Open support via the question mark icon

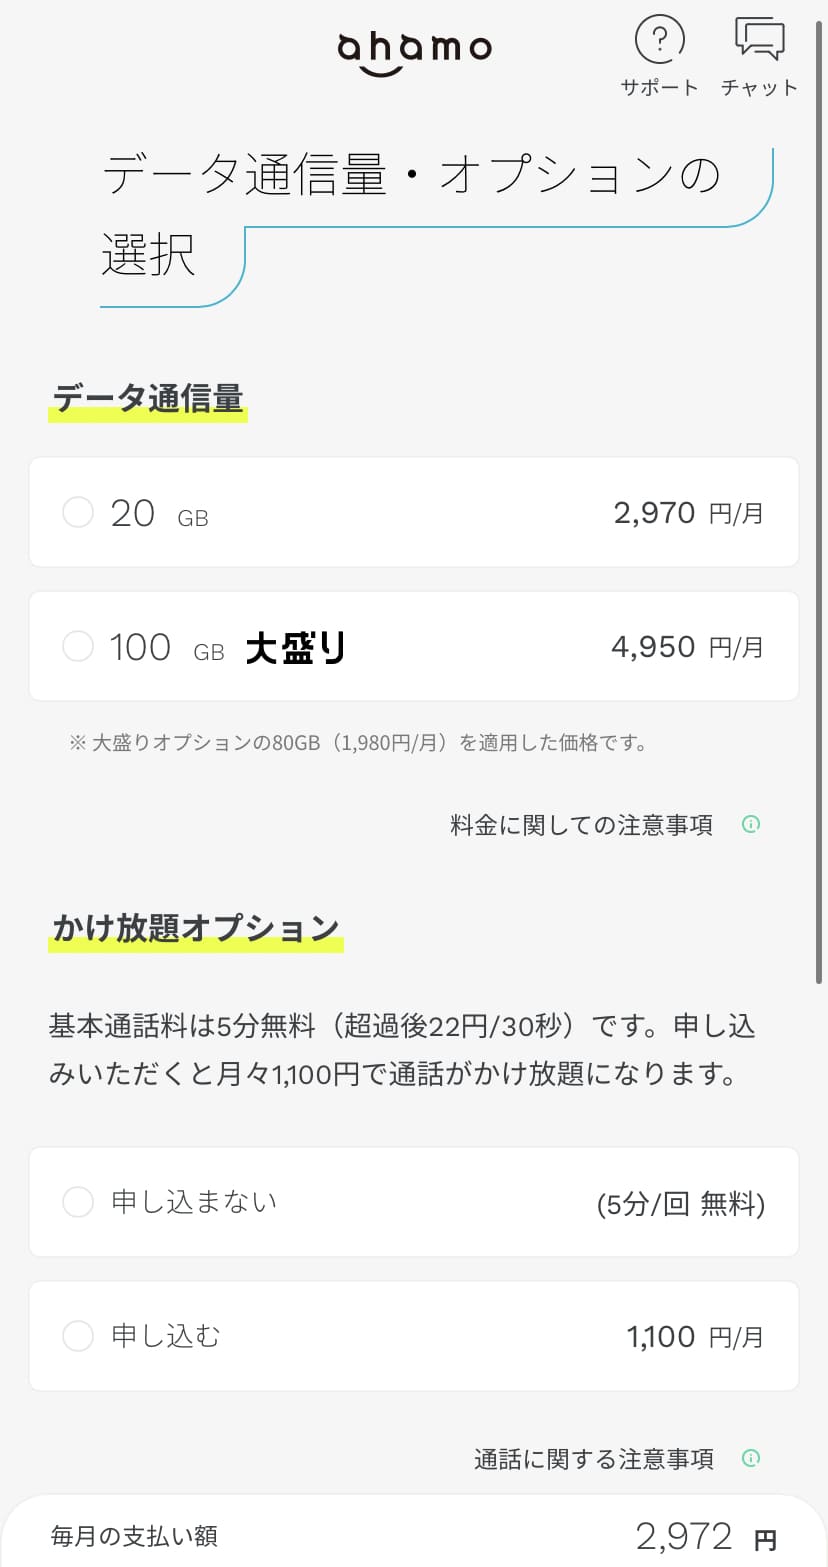pyautogui.click(x=659, y=40)
